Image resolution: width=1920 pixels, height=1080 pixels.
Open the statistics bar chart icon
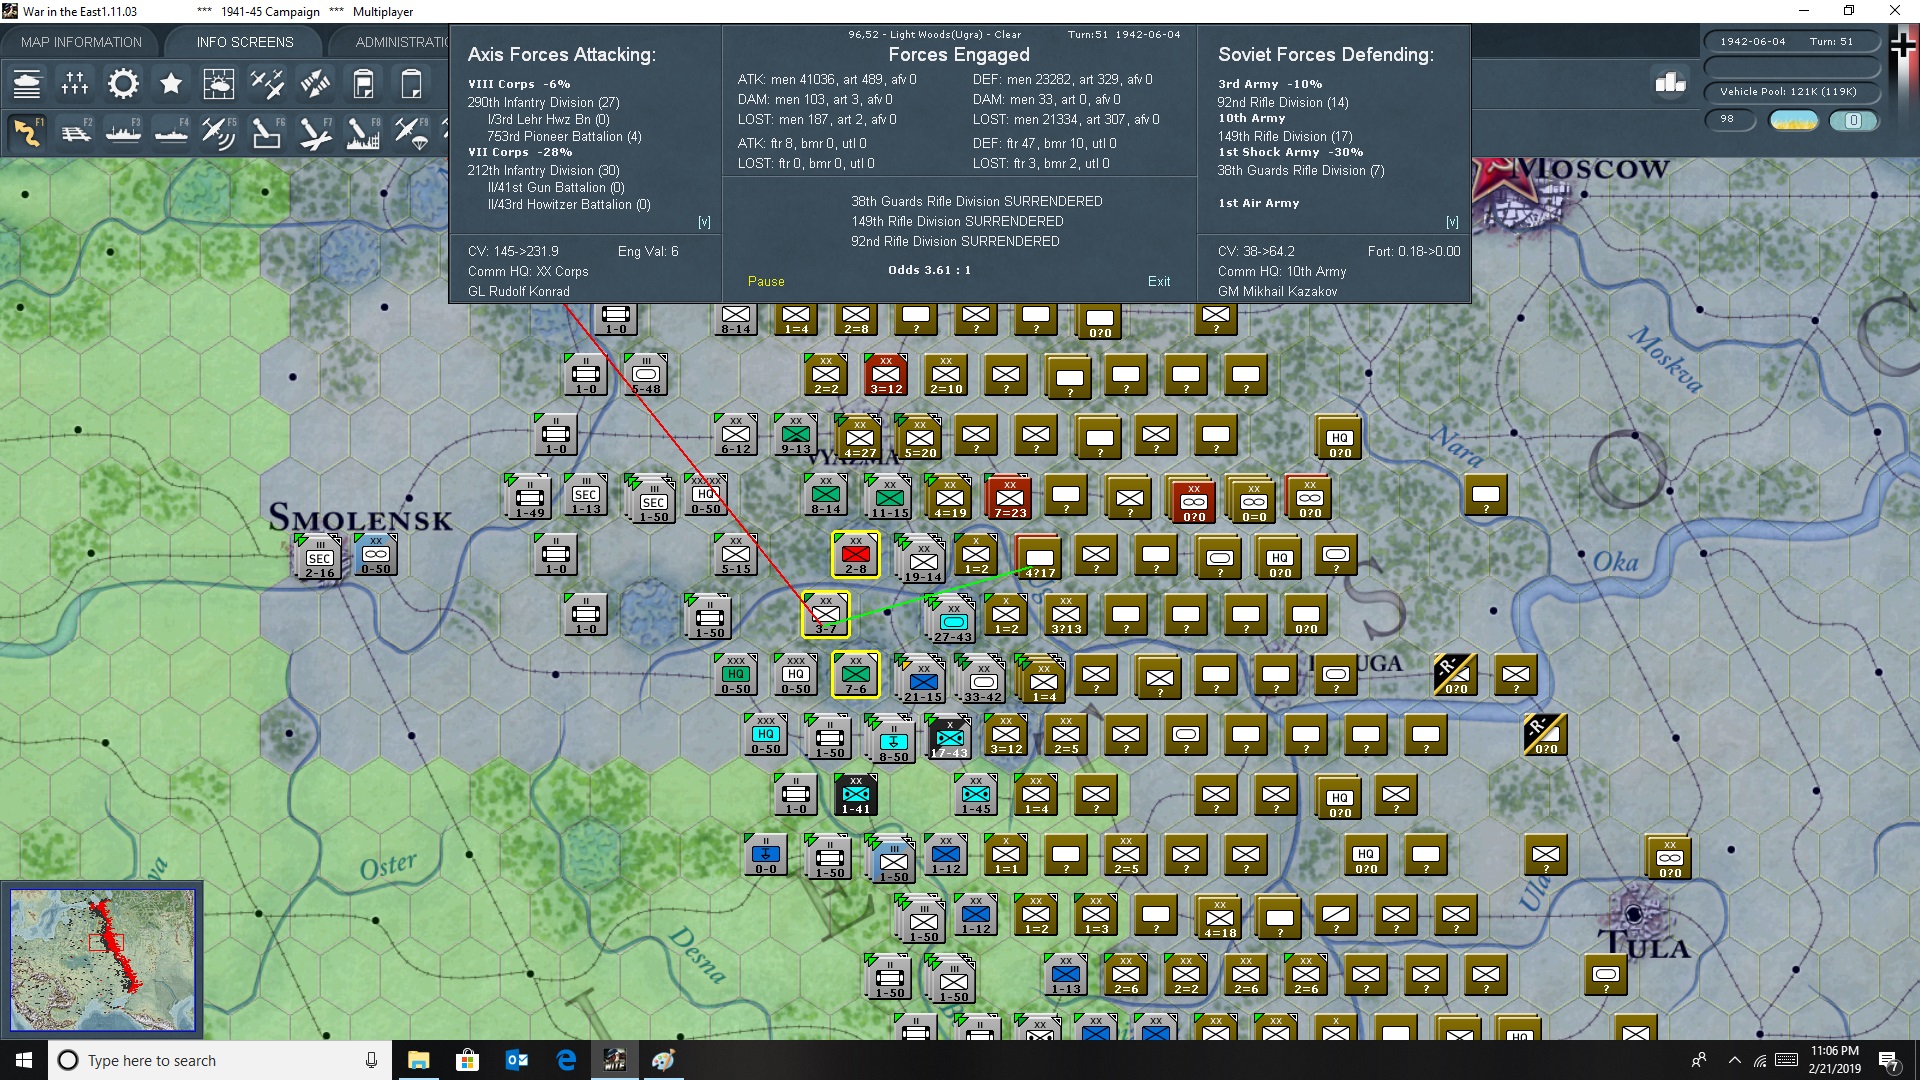pos(1670,82)
